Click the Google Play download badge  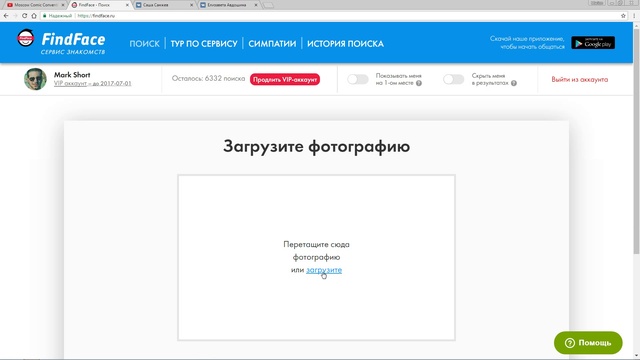point(593,43)
